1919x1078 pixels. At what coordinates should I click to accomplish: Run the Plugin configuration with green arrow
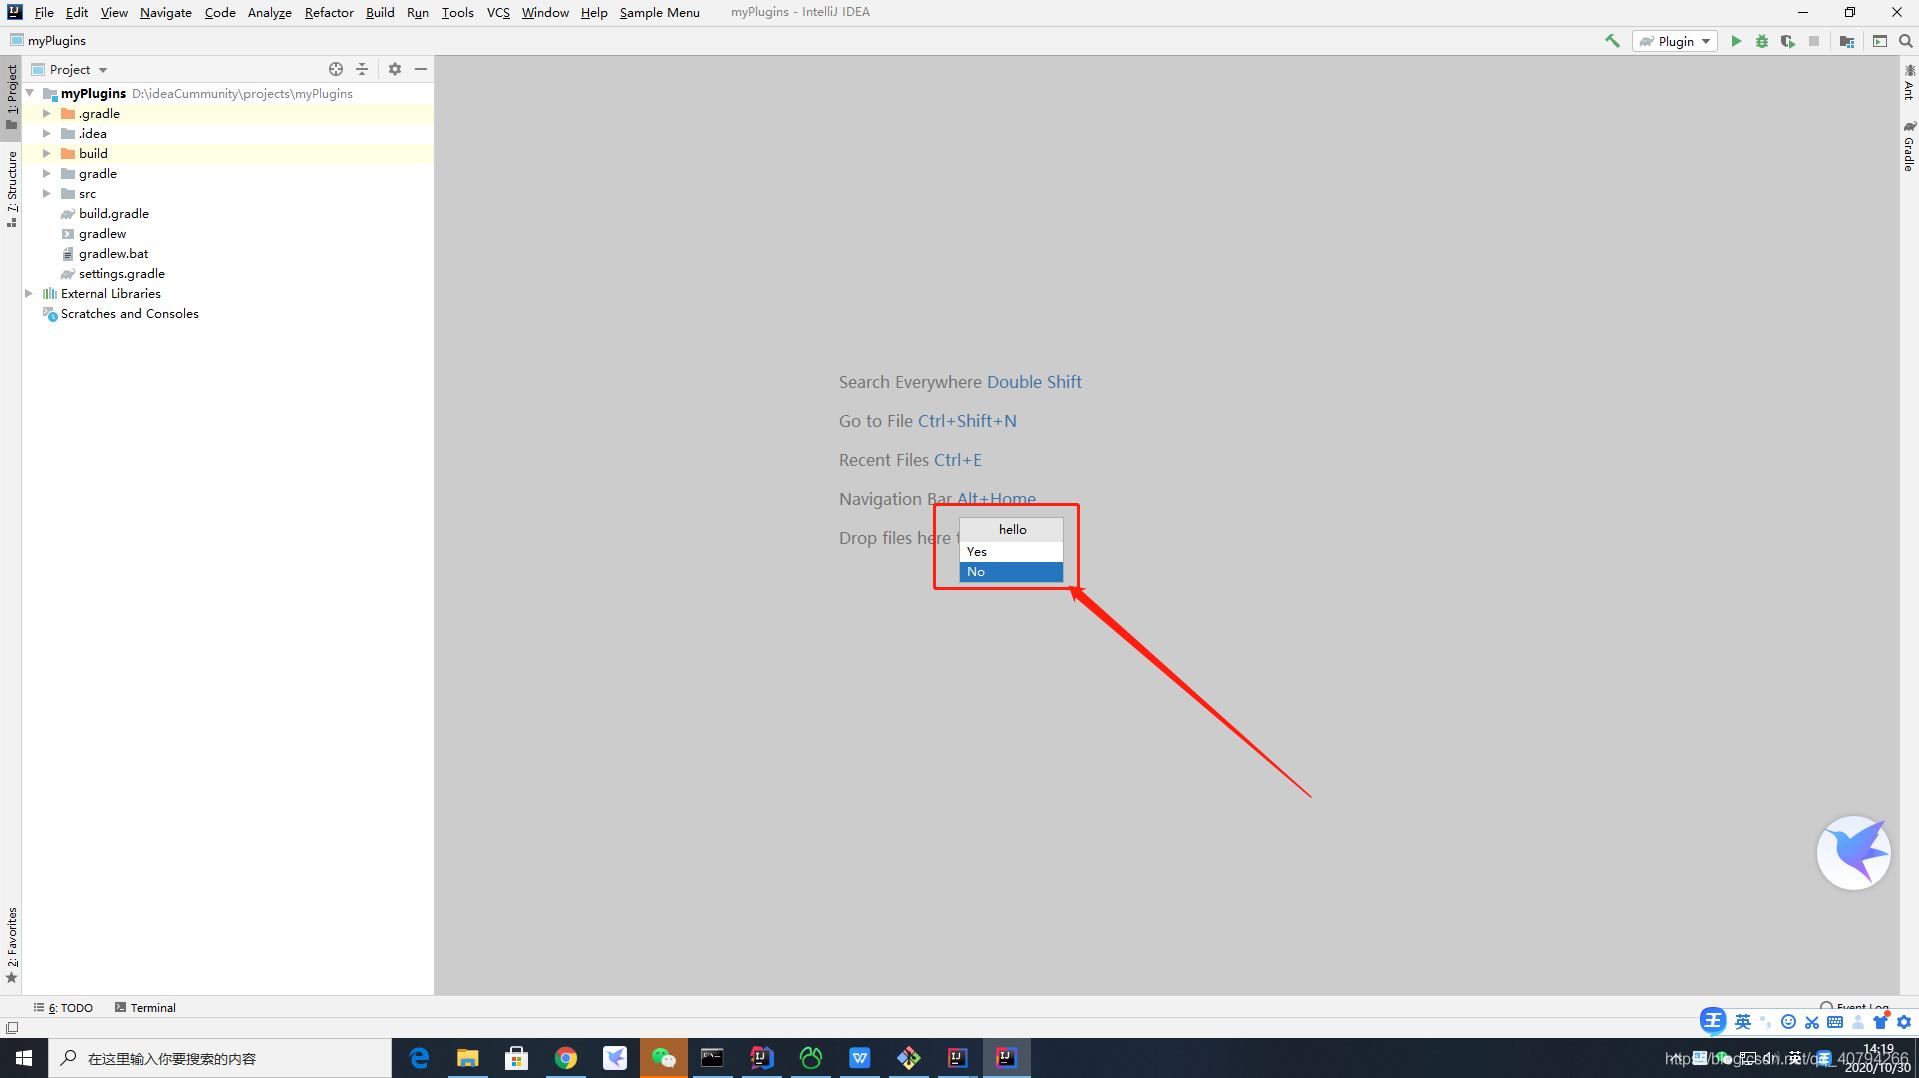pyautogui.click(x=1736, y=41)
